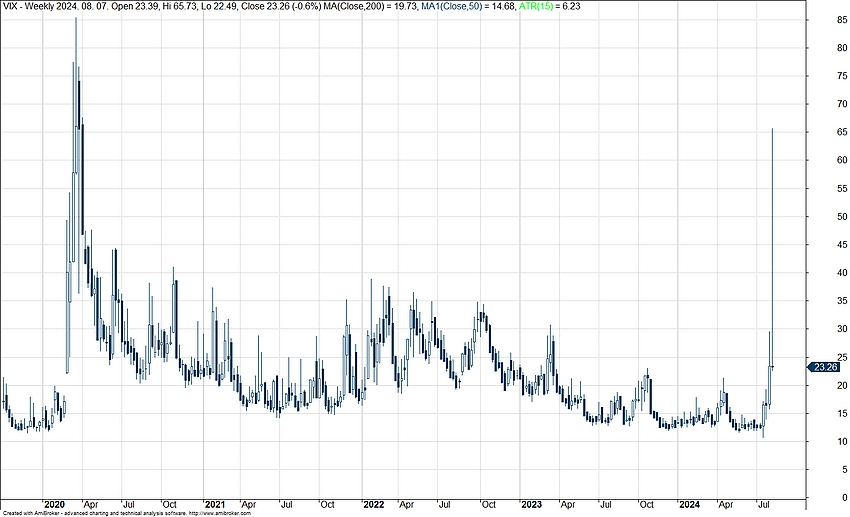The image size is (850, 517).
Task: Click the 2023 year label on time axis
Action: [x=532, y=505]
